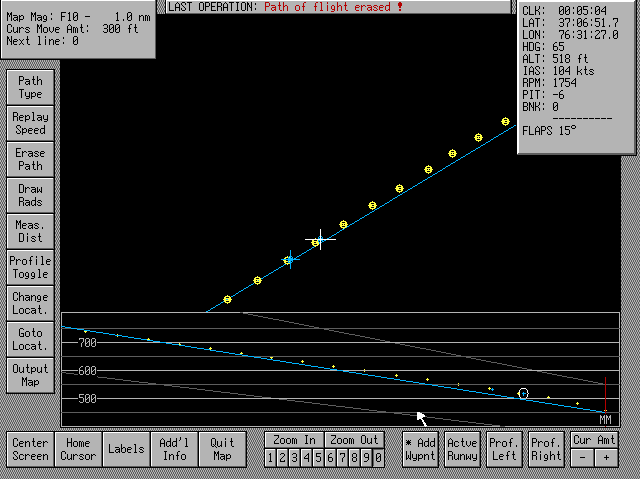Center the screen on cursor

click(x=30, y=449)
